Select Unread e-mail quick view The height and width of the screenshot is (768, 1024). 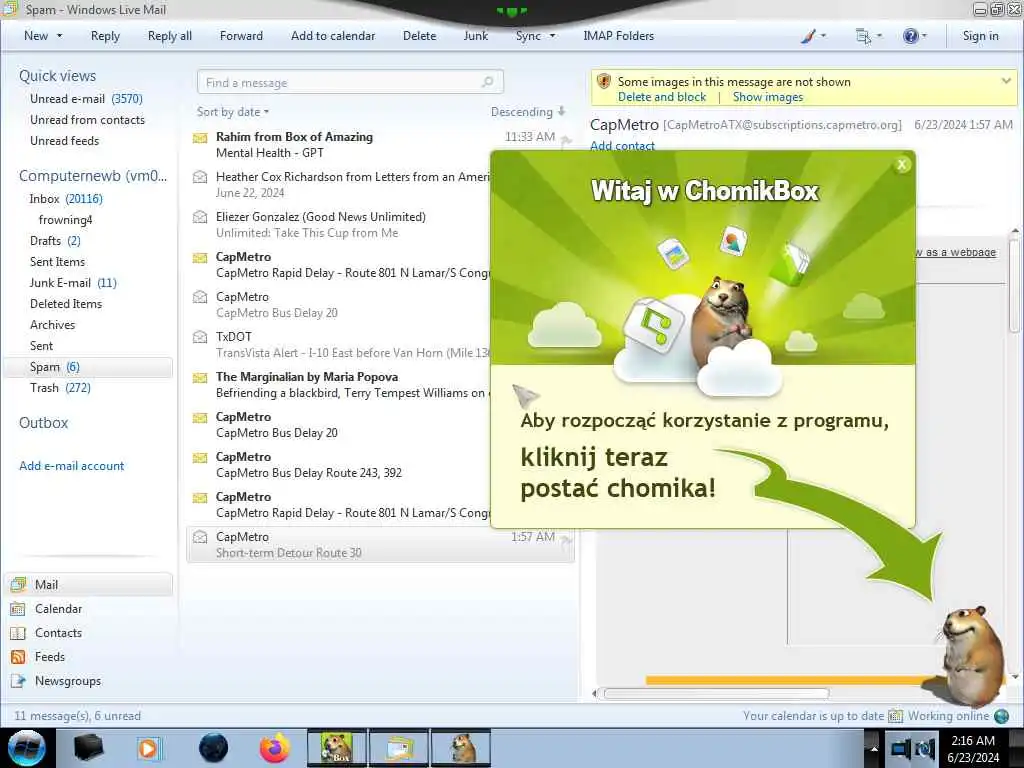(x=86, y=99)
